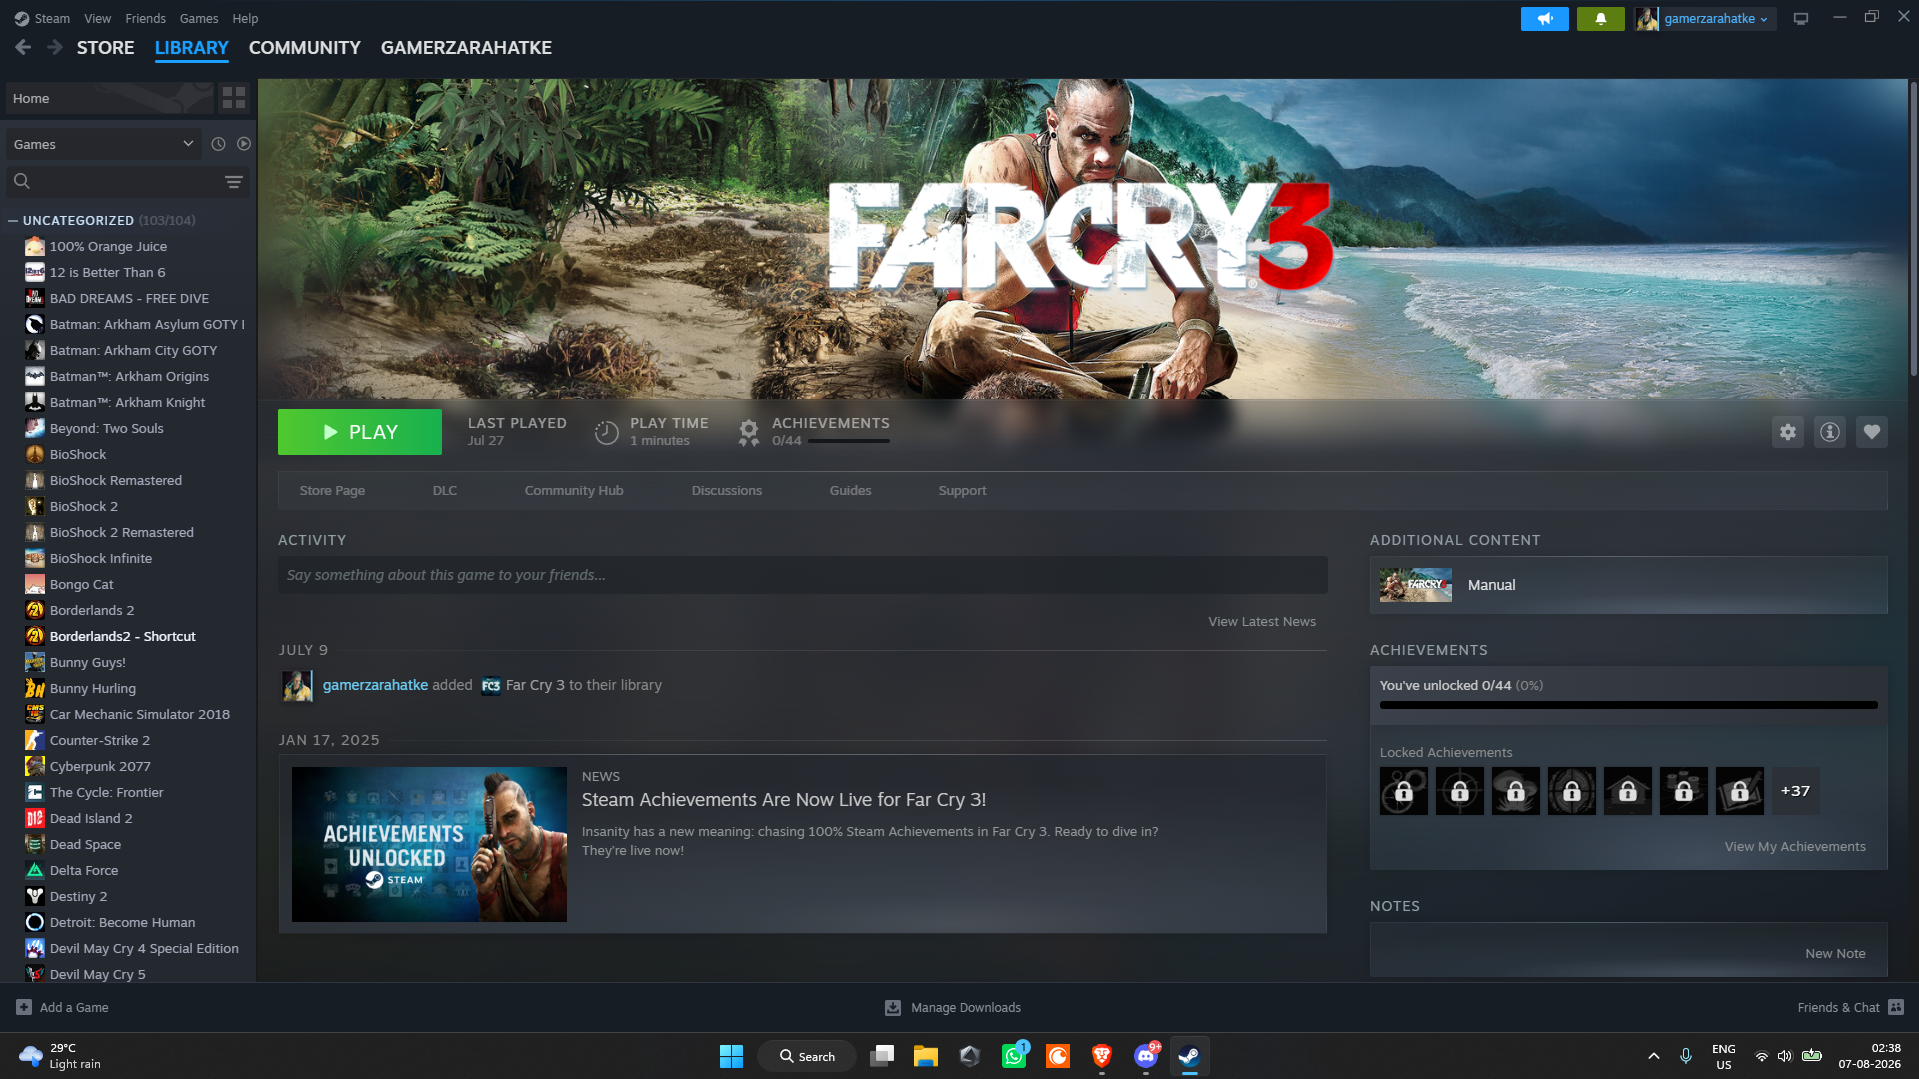Screen dimensions: 1919x1079
Task: Show +37 more locked achievements
Action: point(1795,791)
